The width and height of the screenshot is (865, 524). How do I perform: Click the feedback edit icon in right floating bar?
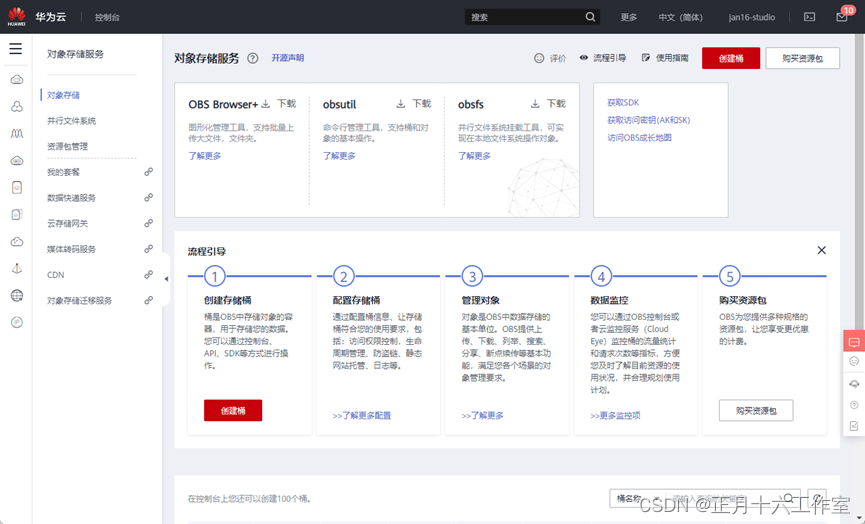click(854, 426)
